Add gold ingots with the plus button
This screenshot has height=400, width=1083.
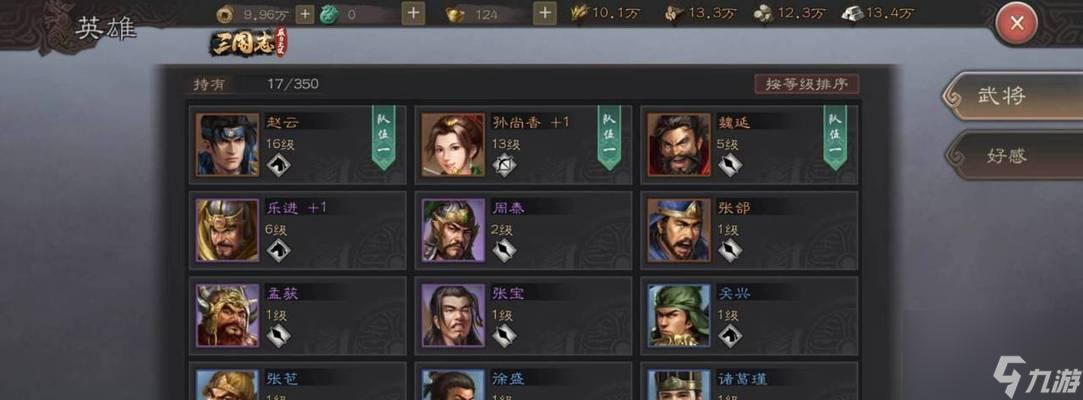pyautogui.click(x=545, y=13)
